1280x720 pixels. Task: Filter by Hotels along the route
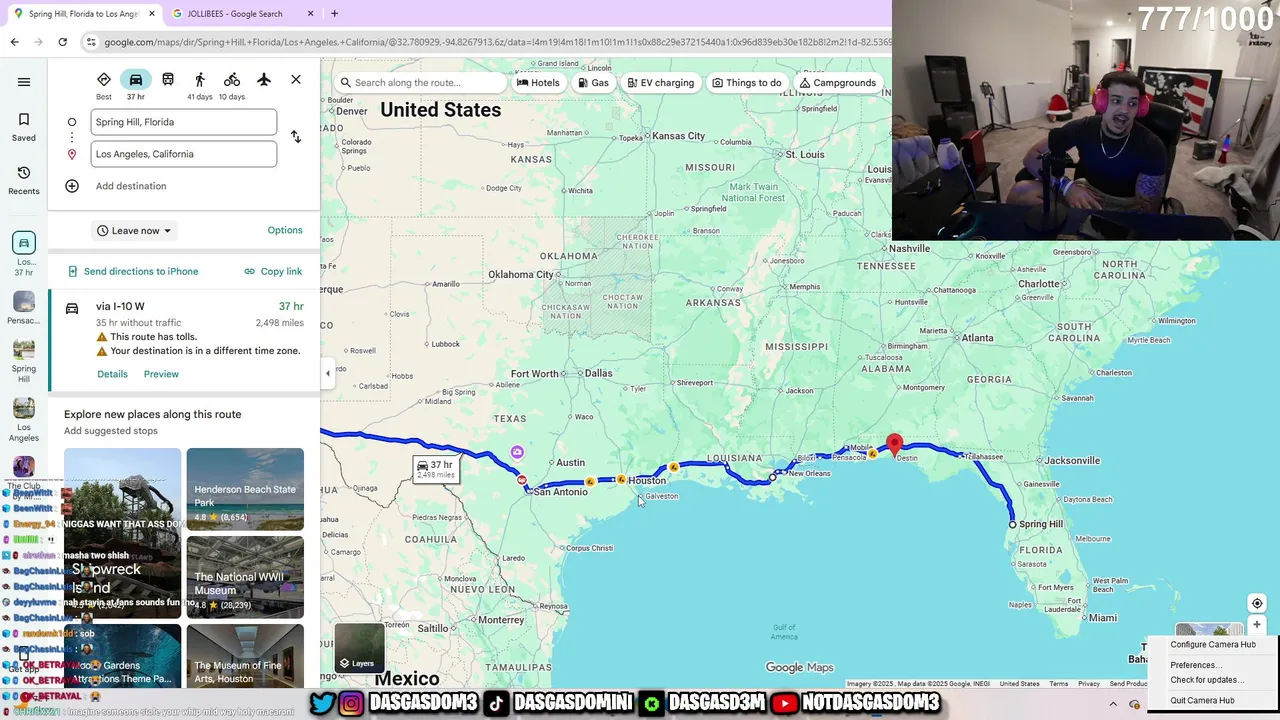tap(538, 83)
